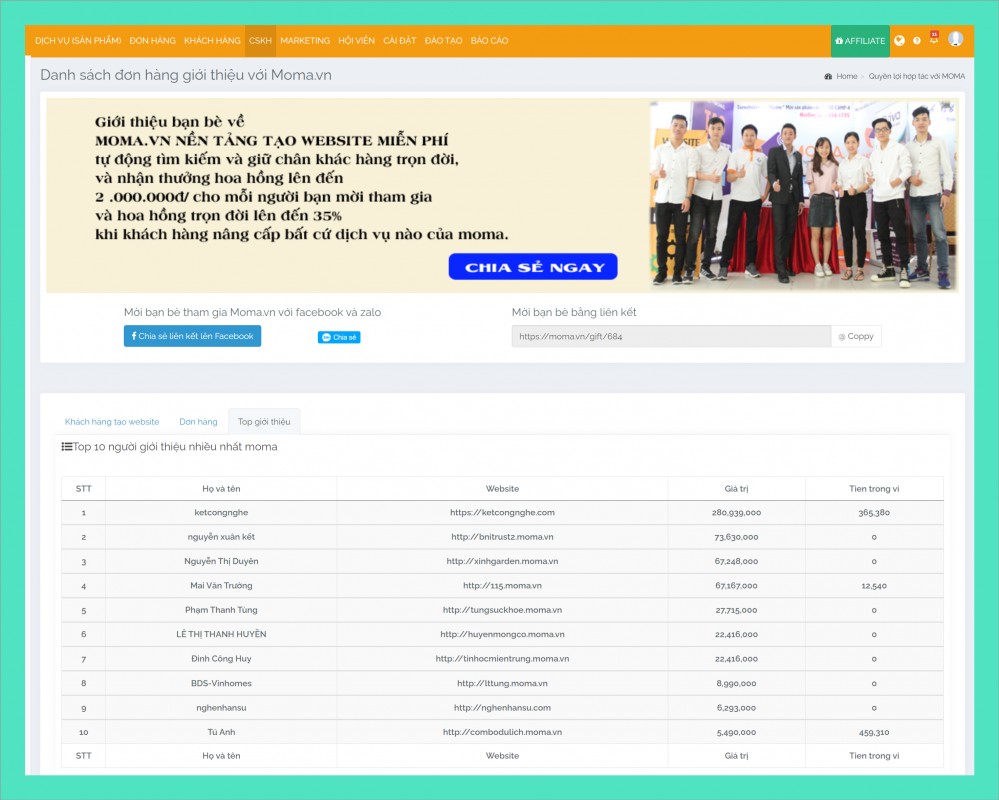
Task: Click the moma.vn/gift/684 referral link field
Action: coord(671,337)
